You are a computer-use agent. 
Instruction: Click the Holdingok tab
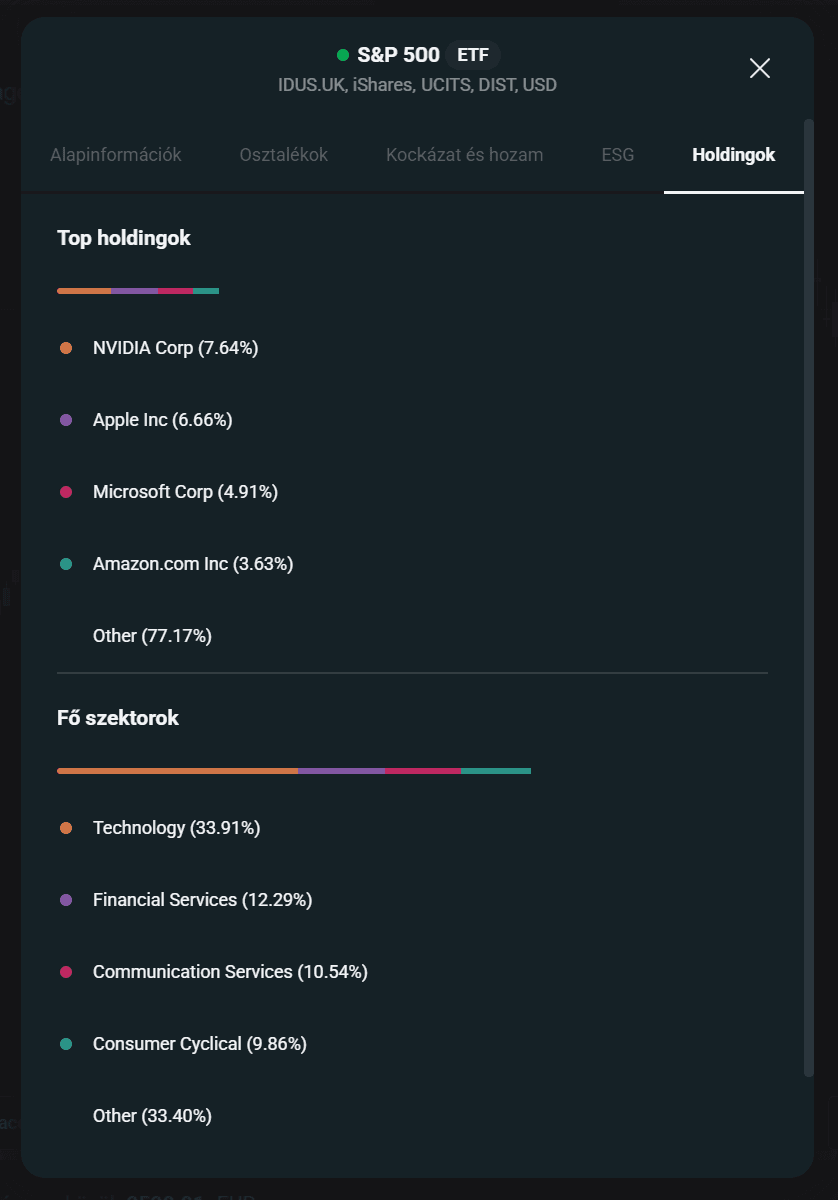[733, 155]
